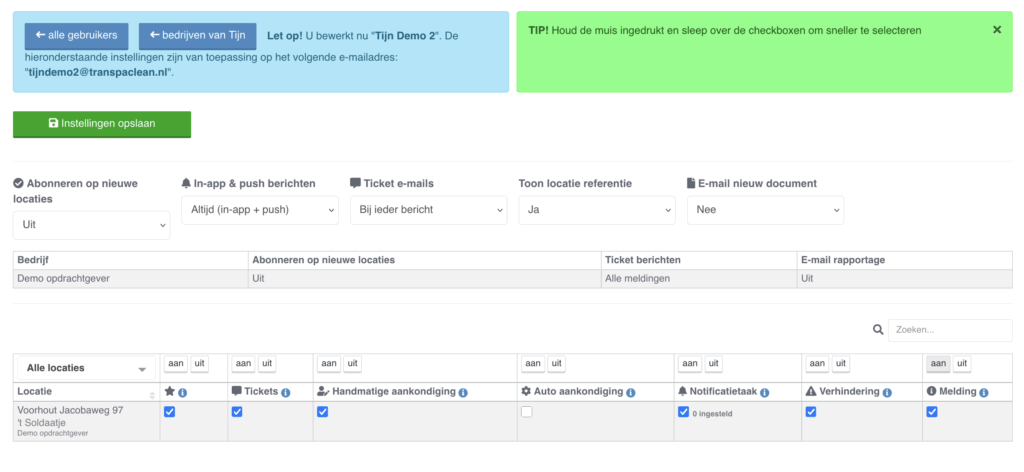Click 'uit' toggle above Melding column
Viewport: 1024px width, 472px height.
961,364
